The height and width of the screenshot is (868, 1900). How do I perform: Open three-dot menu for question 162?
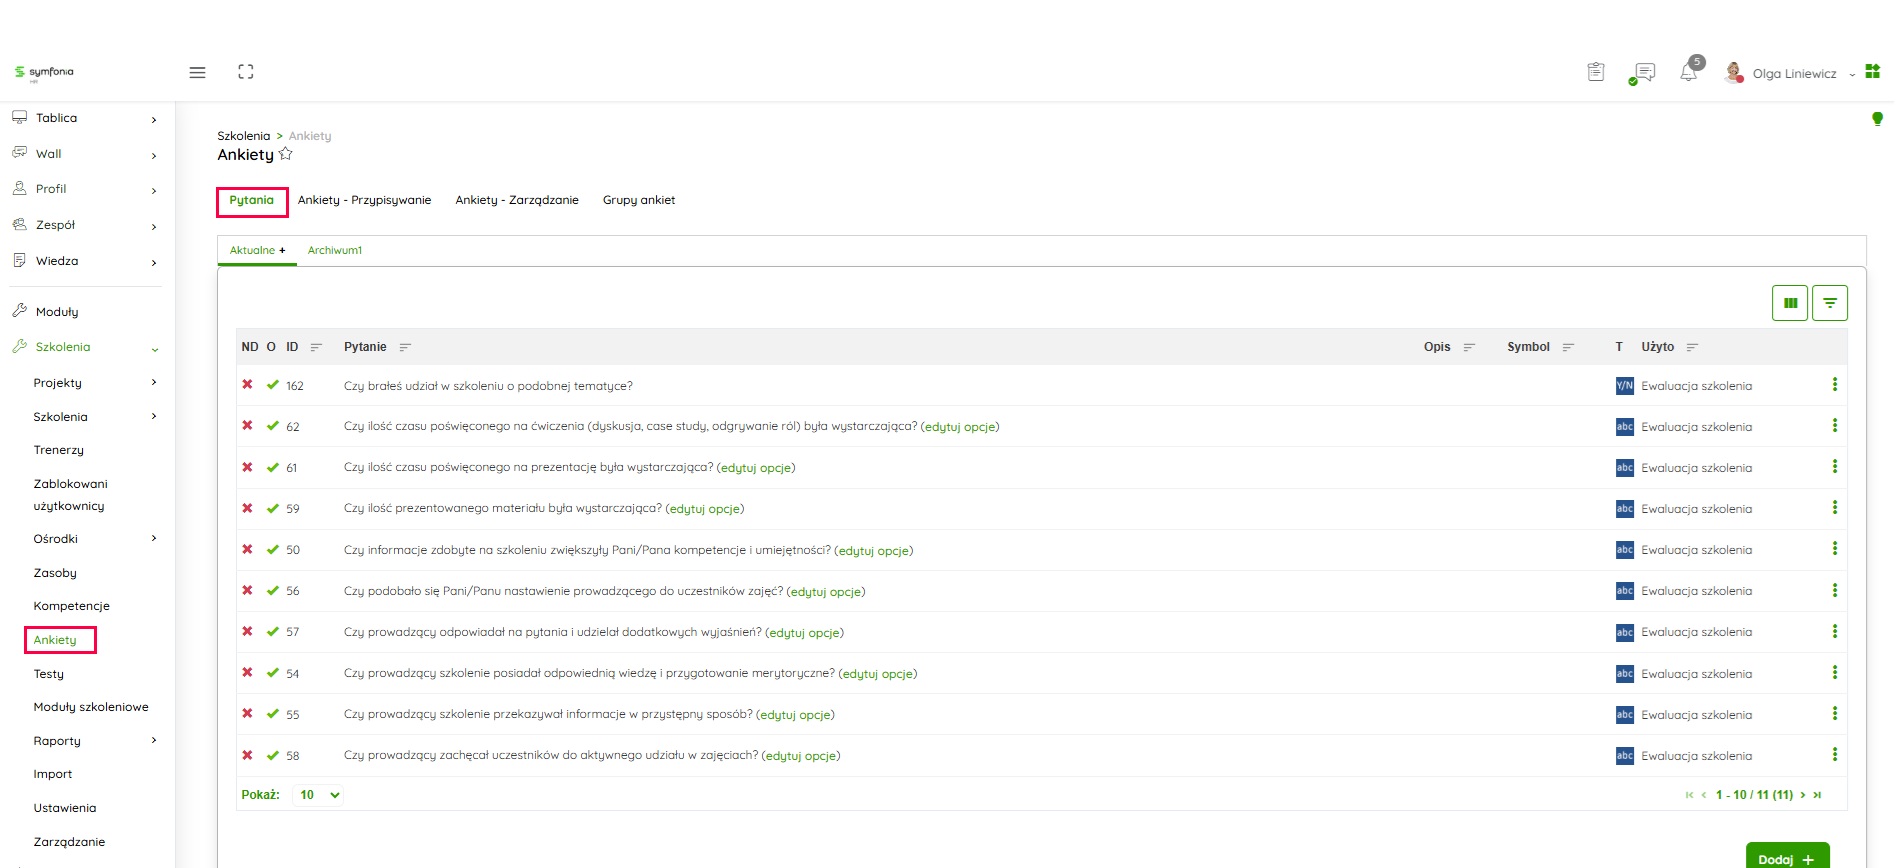click(1834, 385)
